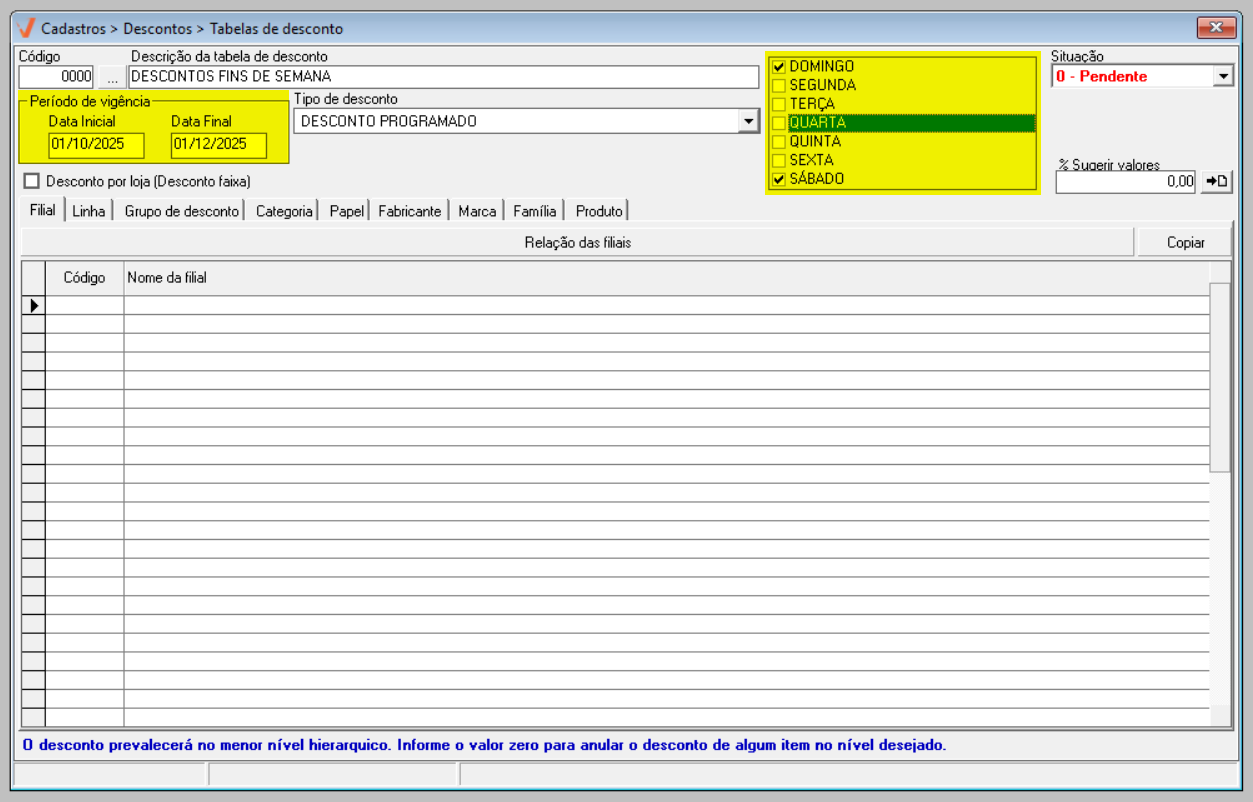Open the Situação dropdown list
Viewport: 1253px width, 802px height.
point(1223,76)
